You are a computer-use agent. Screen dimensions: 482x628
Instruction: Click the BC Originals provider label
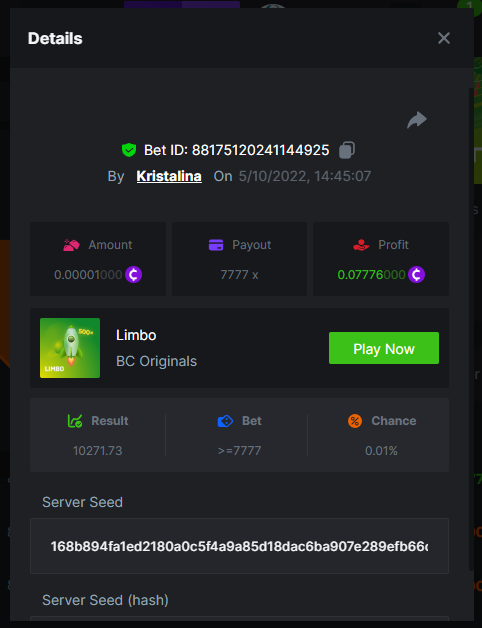coord(156,361)
